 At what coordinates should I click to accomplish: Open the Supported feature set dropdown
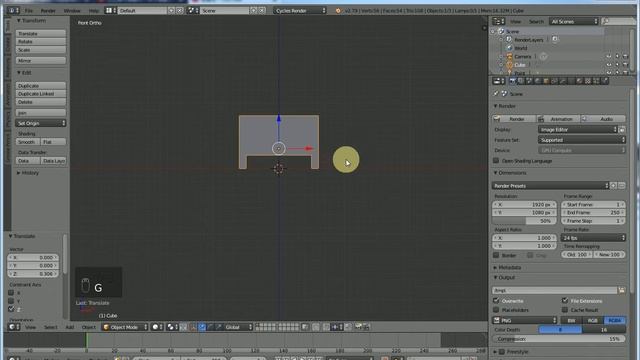click(582, 140)
